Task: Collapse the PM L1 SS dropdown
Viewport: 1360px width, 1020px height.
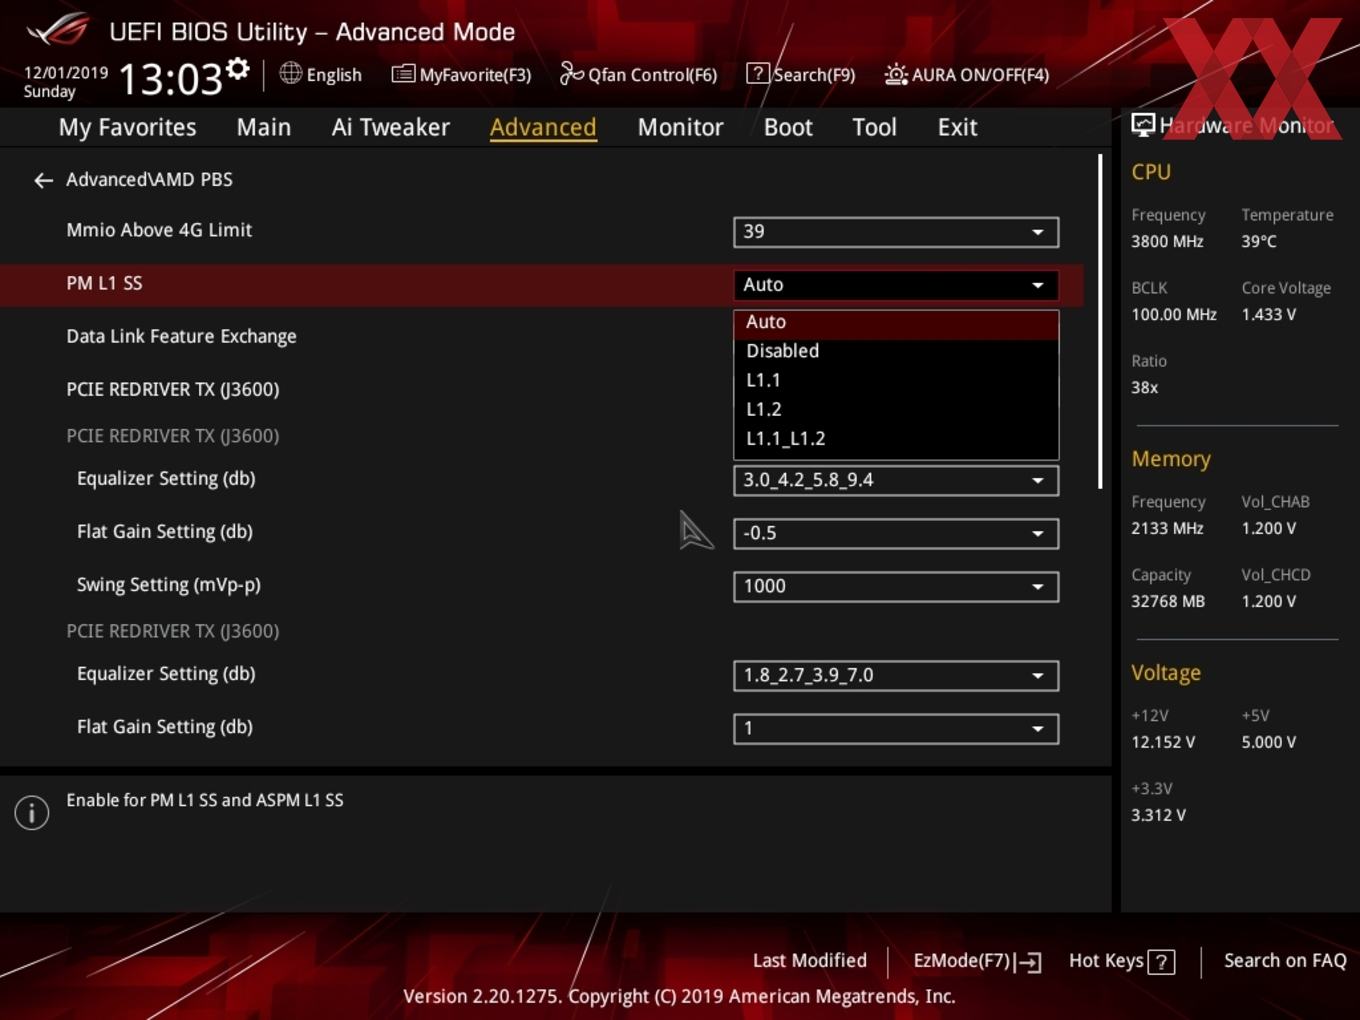Action: click(896, 285)
